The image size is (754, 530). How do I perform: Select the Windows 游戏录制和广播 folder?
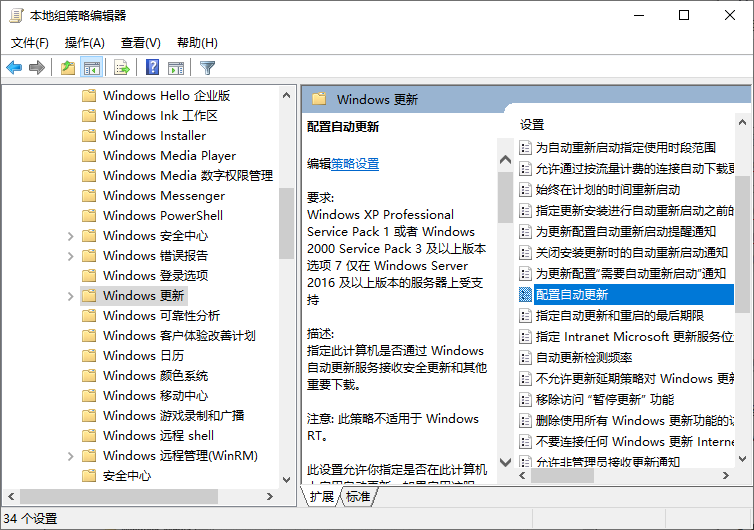click(x=173, y=416)
